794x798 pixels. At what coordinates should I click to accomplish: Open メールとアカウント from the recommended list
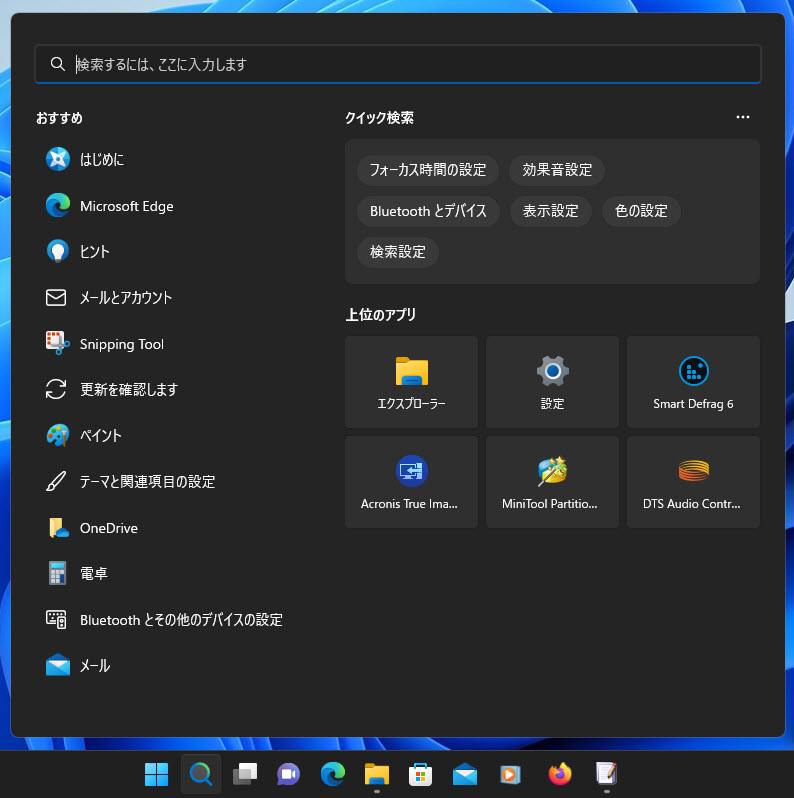pos(125,297)
